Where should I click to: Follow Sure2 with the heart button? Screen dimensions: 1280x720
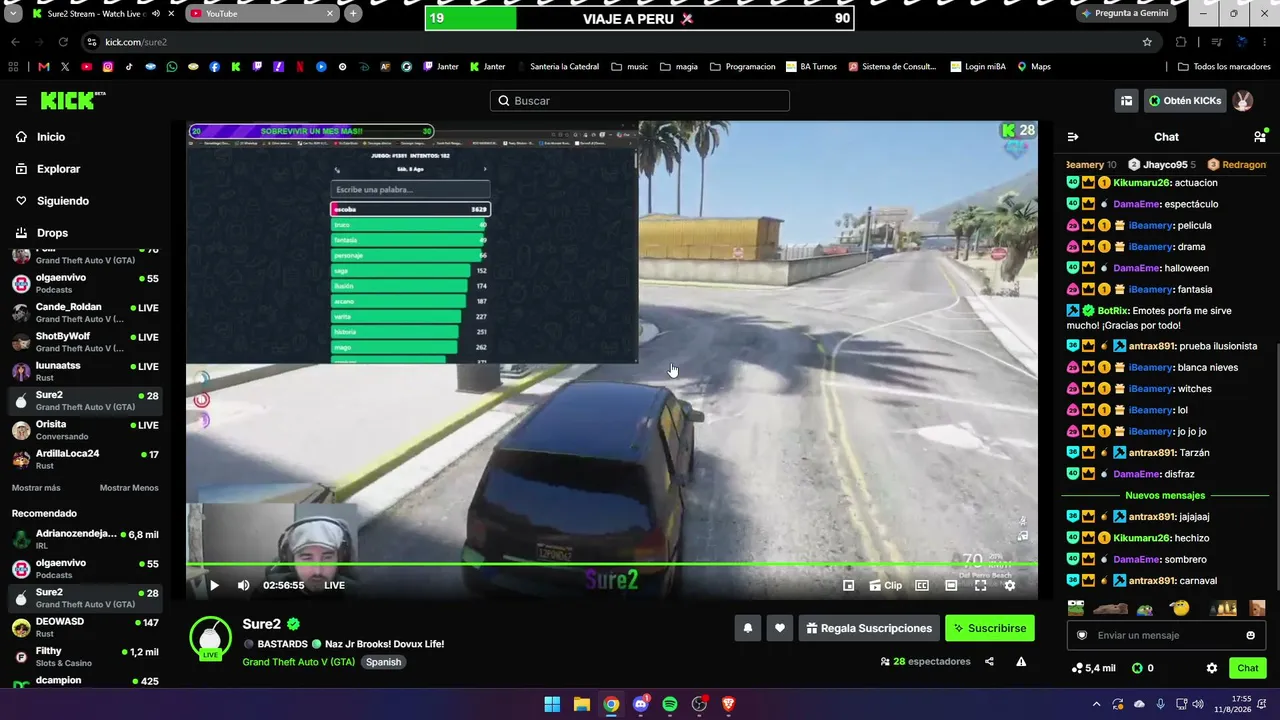click(x=780, y=628)
